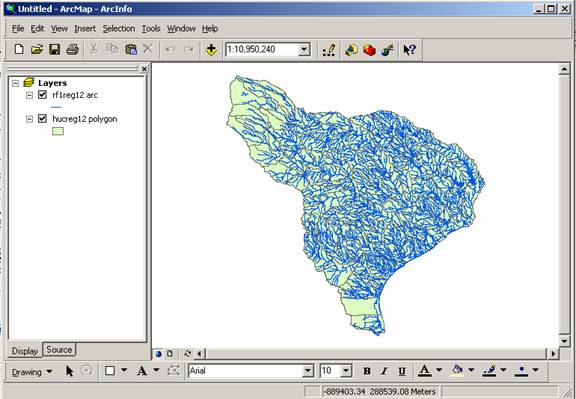Toggle Underline text formatting
This screenshot has width=576, height=399.
402,371
